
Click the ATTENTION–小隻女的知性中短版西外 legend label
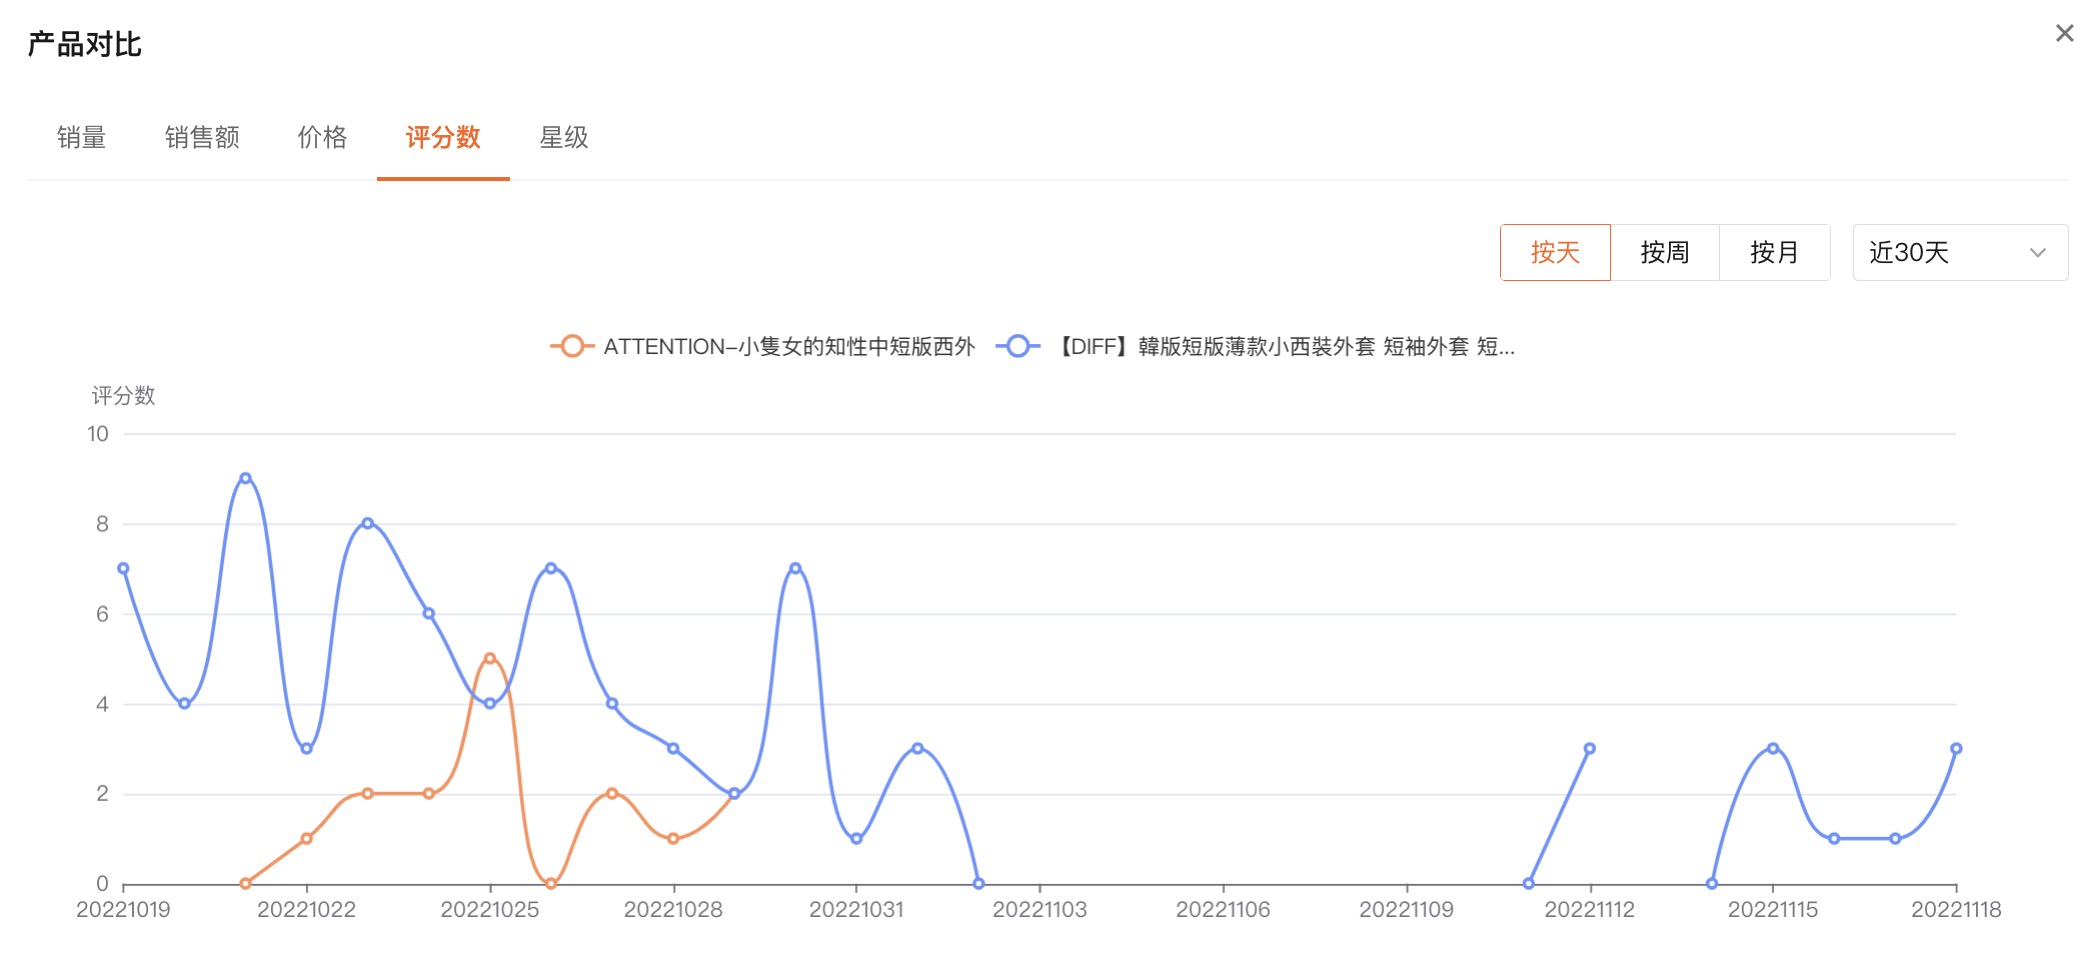[788, 347]
